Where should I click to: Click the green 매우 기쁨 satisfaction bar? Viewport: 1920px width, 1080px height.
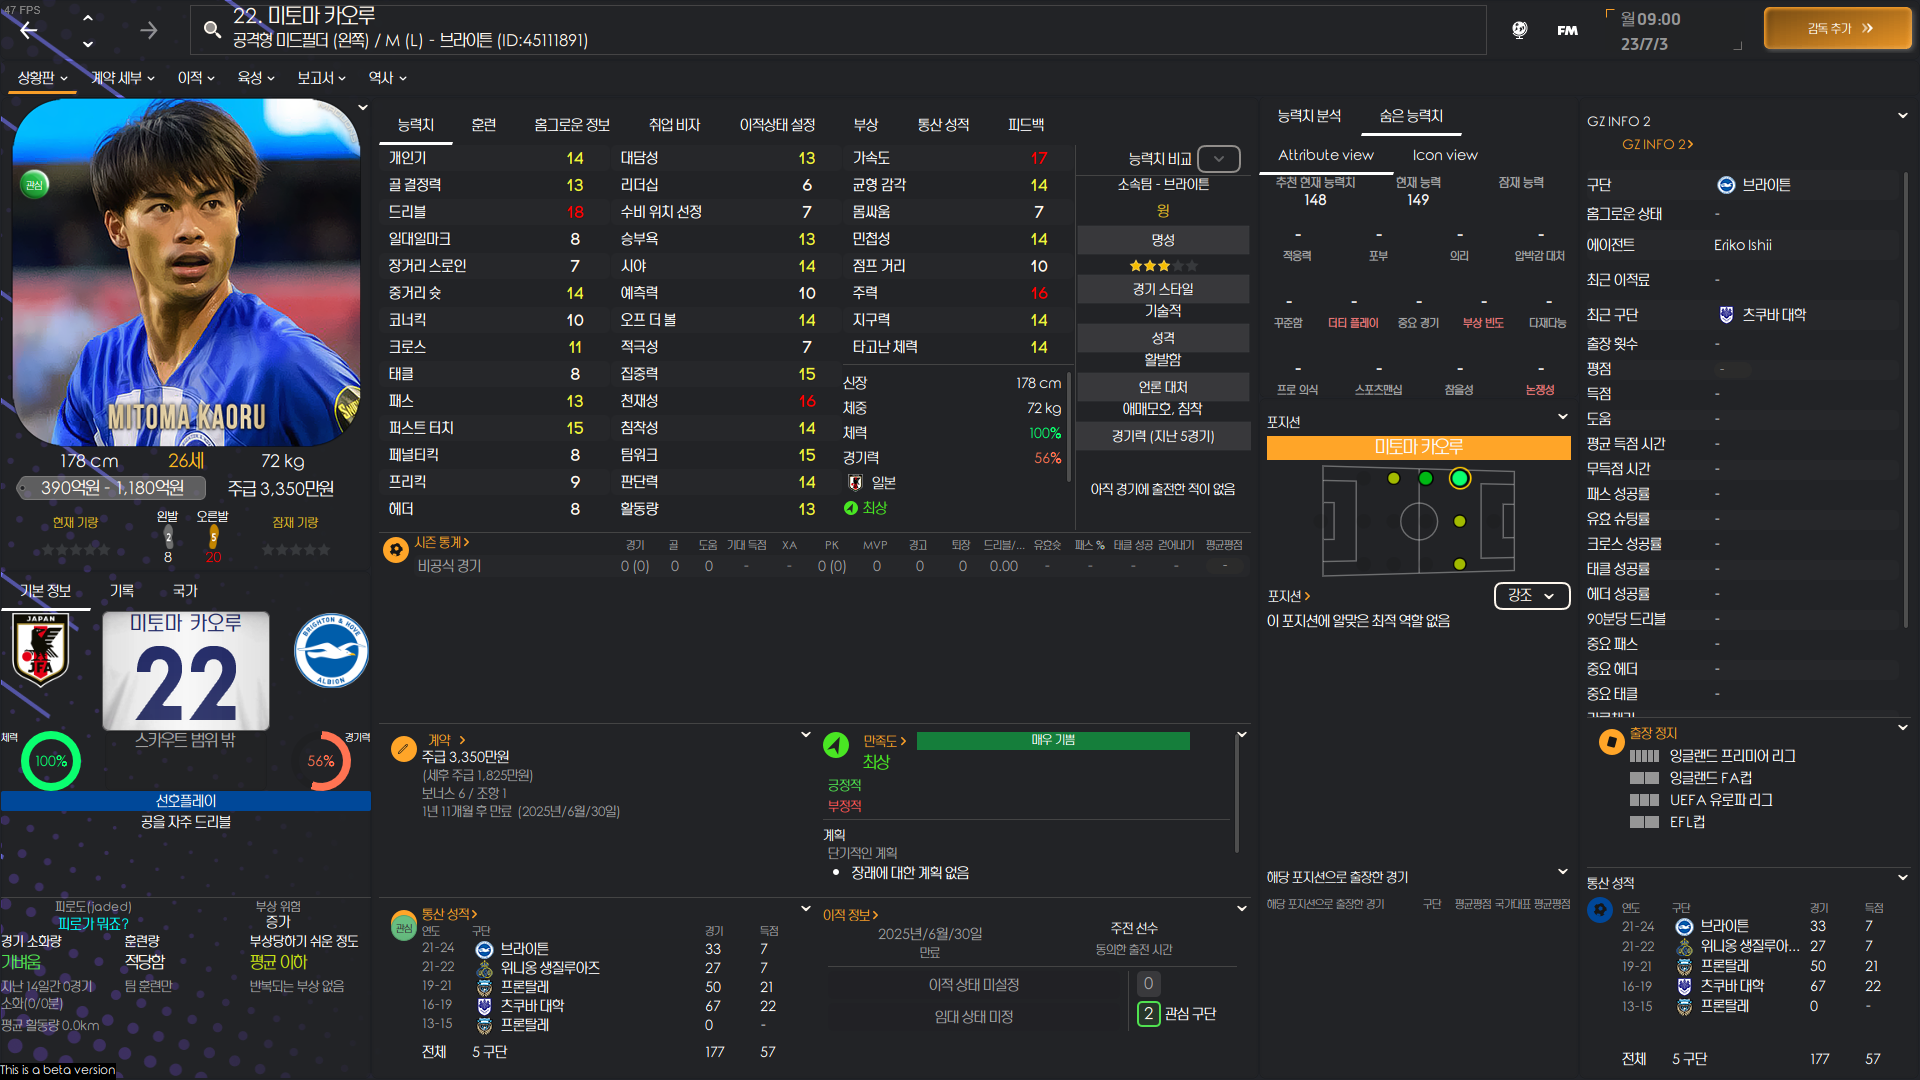pos(1052,740)
